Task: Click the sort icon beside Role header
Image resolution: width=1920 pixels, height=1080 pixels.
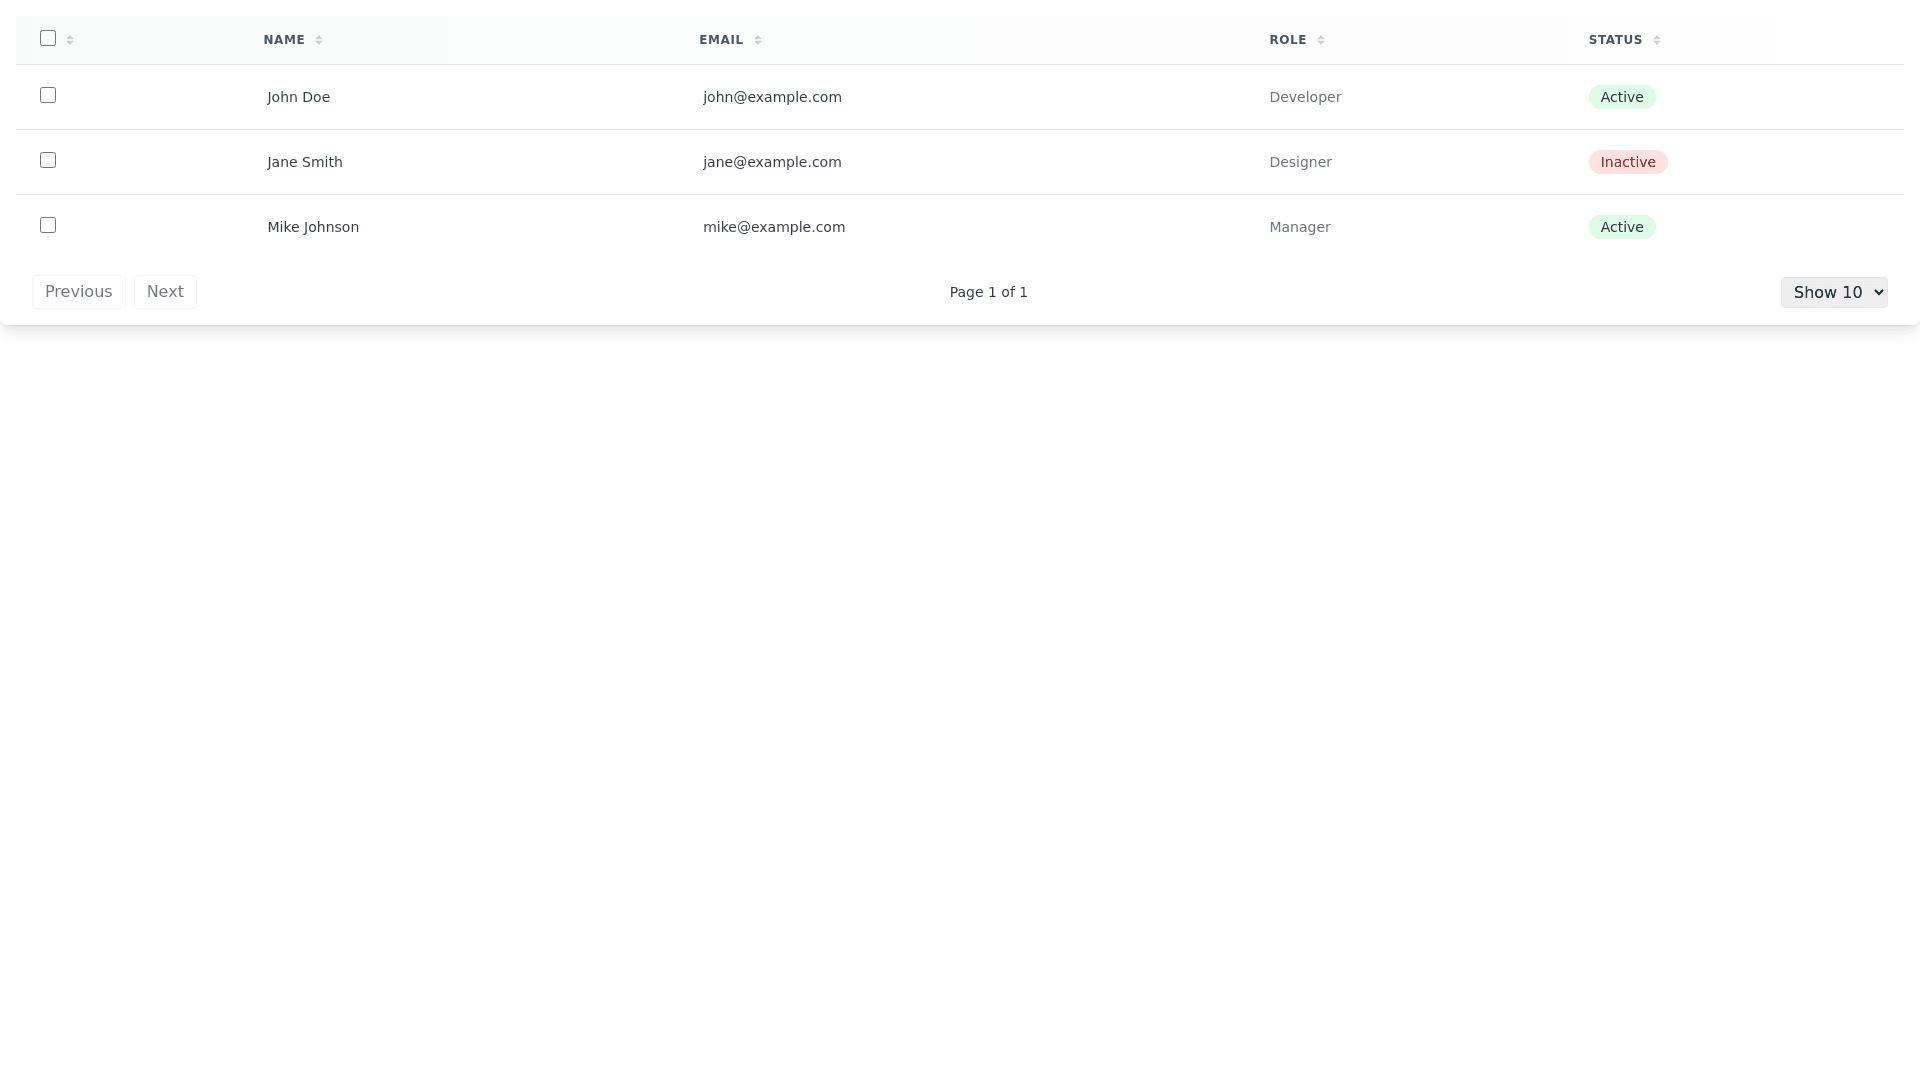Action: pos(1321,40)
